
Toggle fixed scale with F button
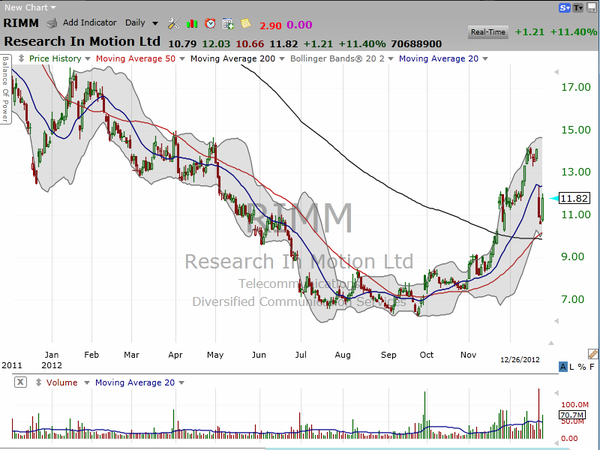point(592,367)
